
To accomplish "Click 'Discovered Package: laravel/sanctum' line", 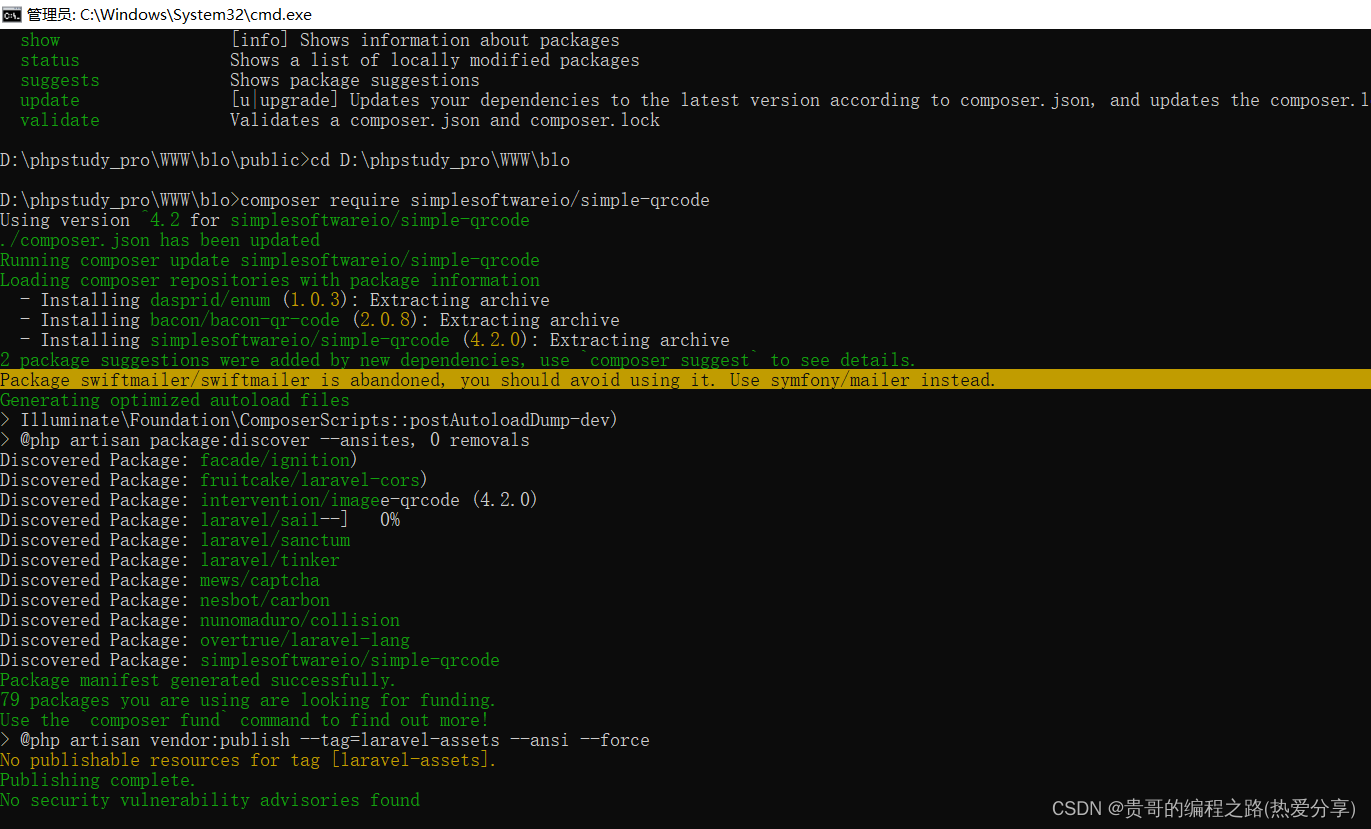I will click(x=175, y=540).
